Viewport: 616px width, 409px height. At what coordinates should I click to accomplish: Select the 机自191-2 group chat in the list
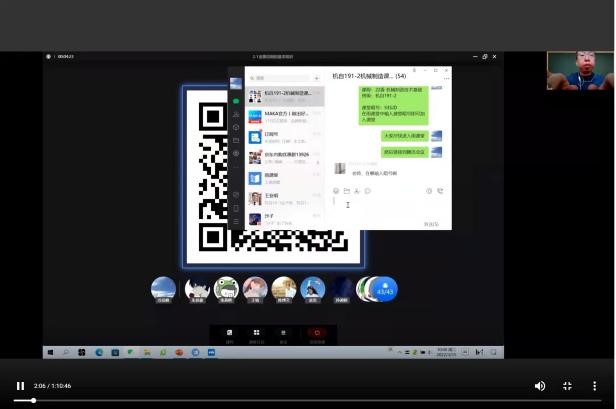[285, 96]
